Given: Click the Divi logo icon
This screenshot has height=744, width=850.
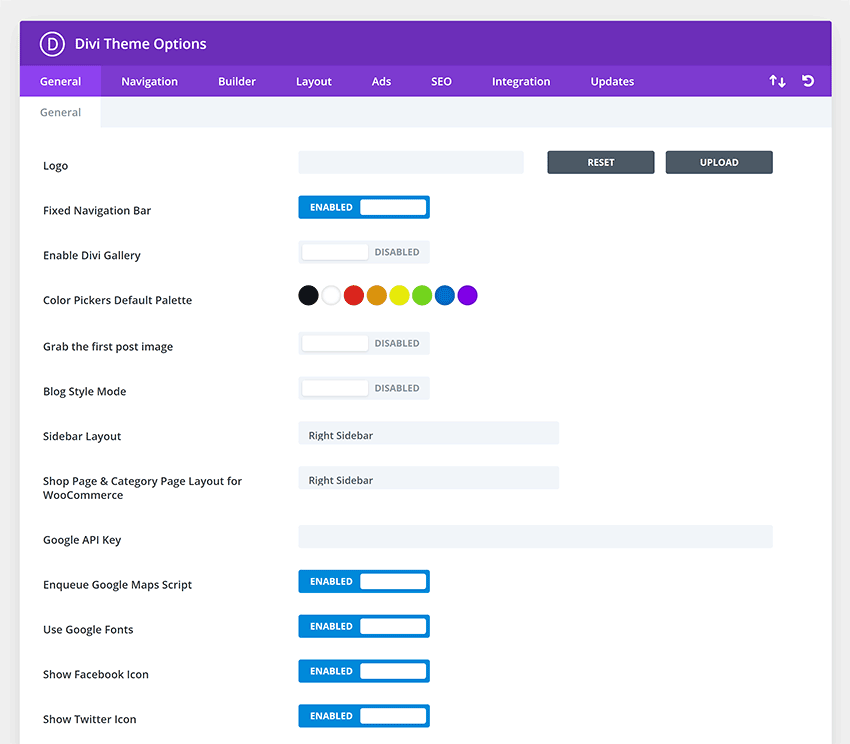Looking at the screenshot, I should (x=52, y=44).
